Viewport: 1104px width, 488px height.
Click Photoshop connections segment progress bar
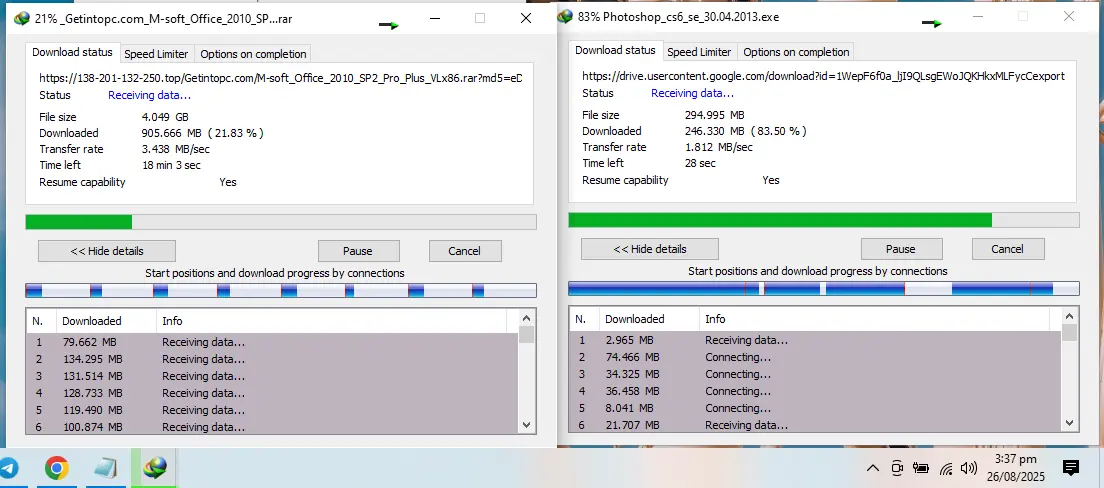(x=824, y=288)
